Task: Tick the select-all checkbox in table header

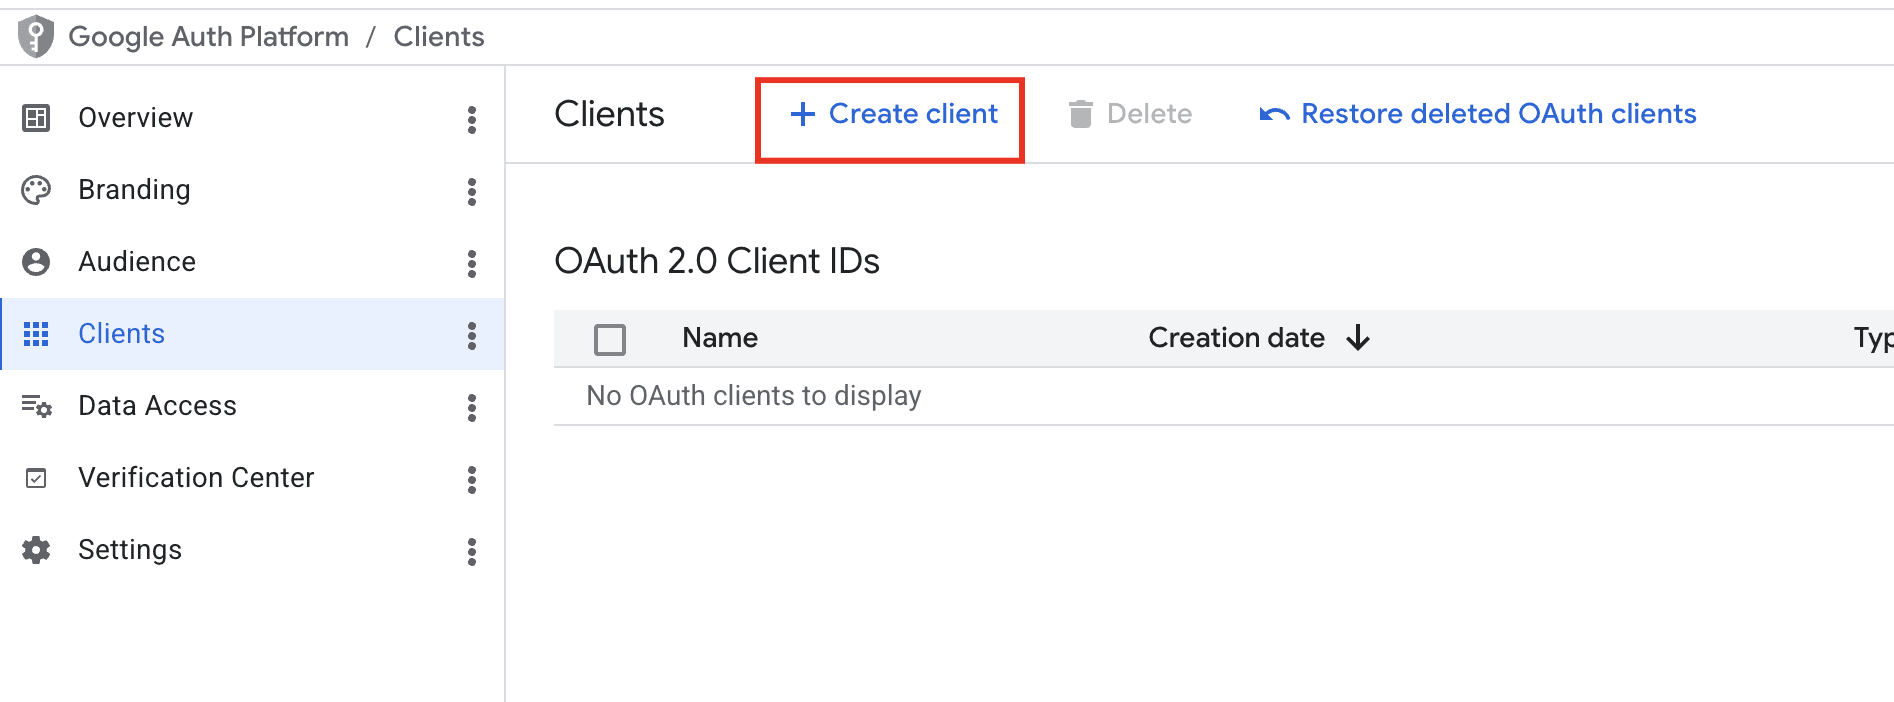Action: [x=610, y=339]
